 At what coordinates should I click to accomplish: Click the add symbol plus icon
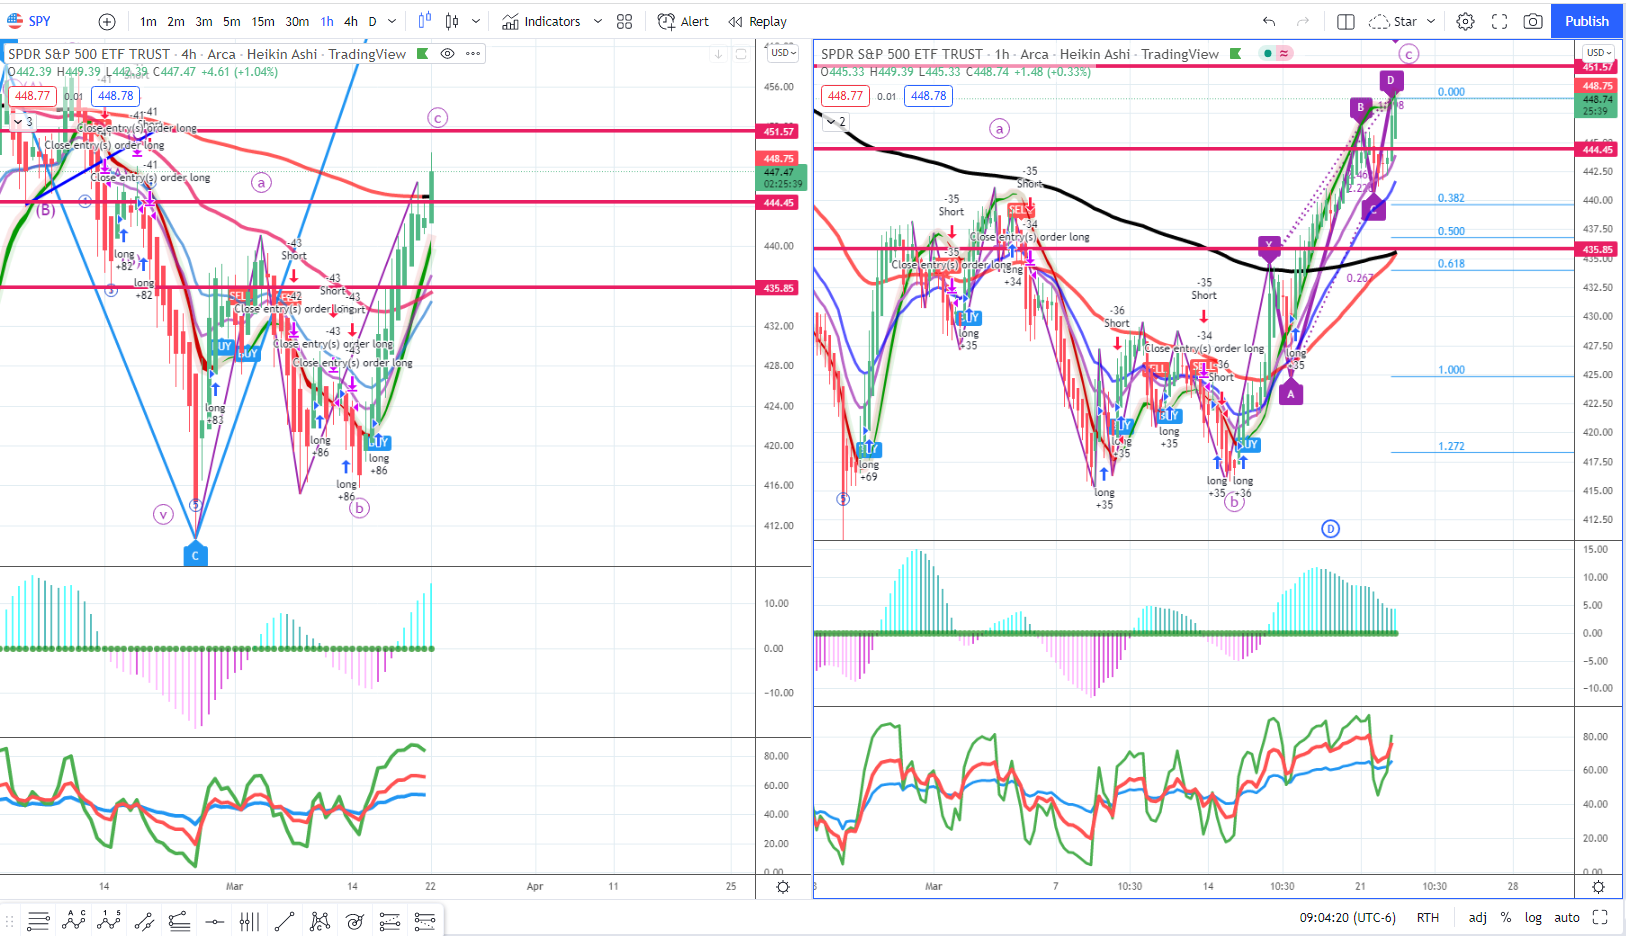click(107, 21)
